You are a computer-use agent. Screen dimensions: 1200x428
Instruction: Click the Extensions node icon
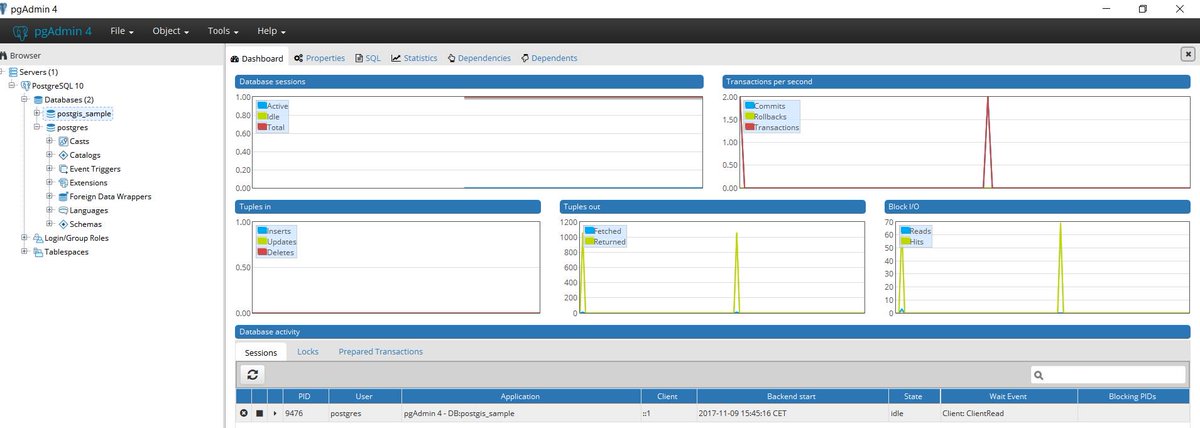click(x=63, y=183)
